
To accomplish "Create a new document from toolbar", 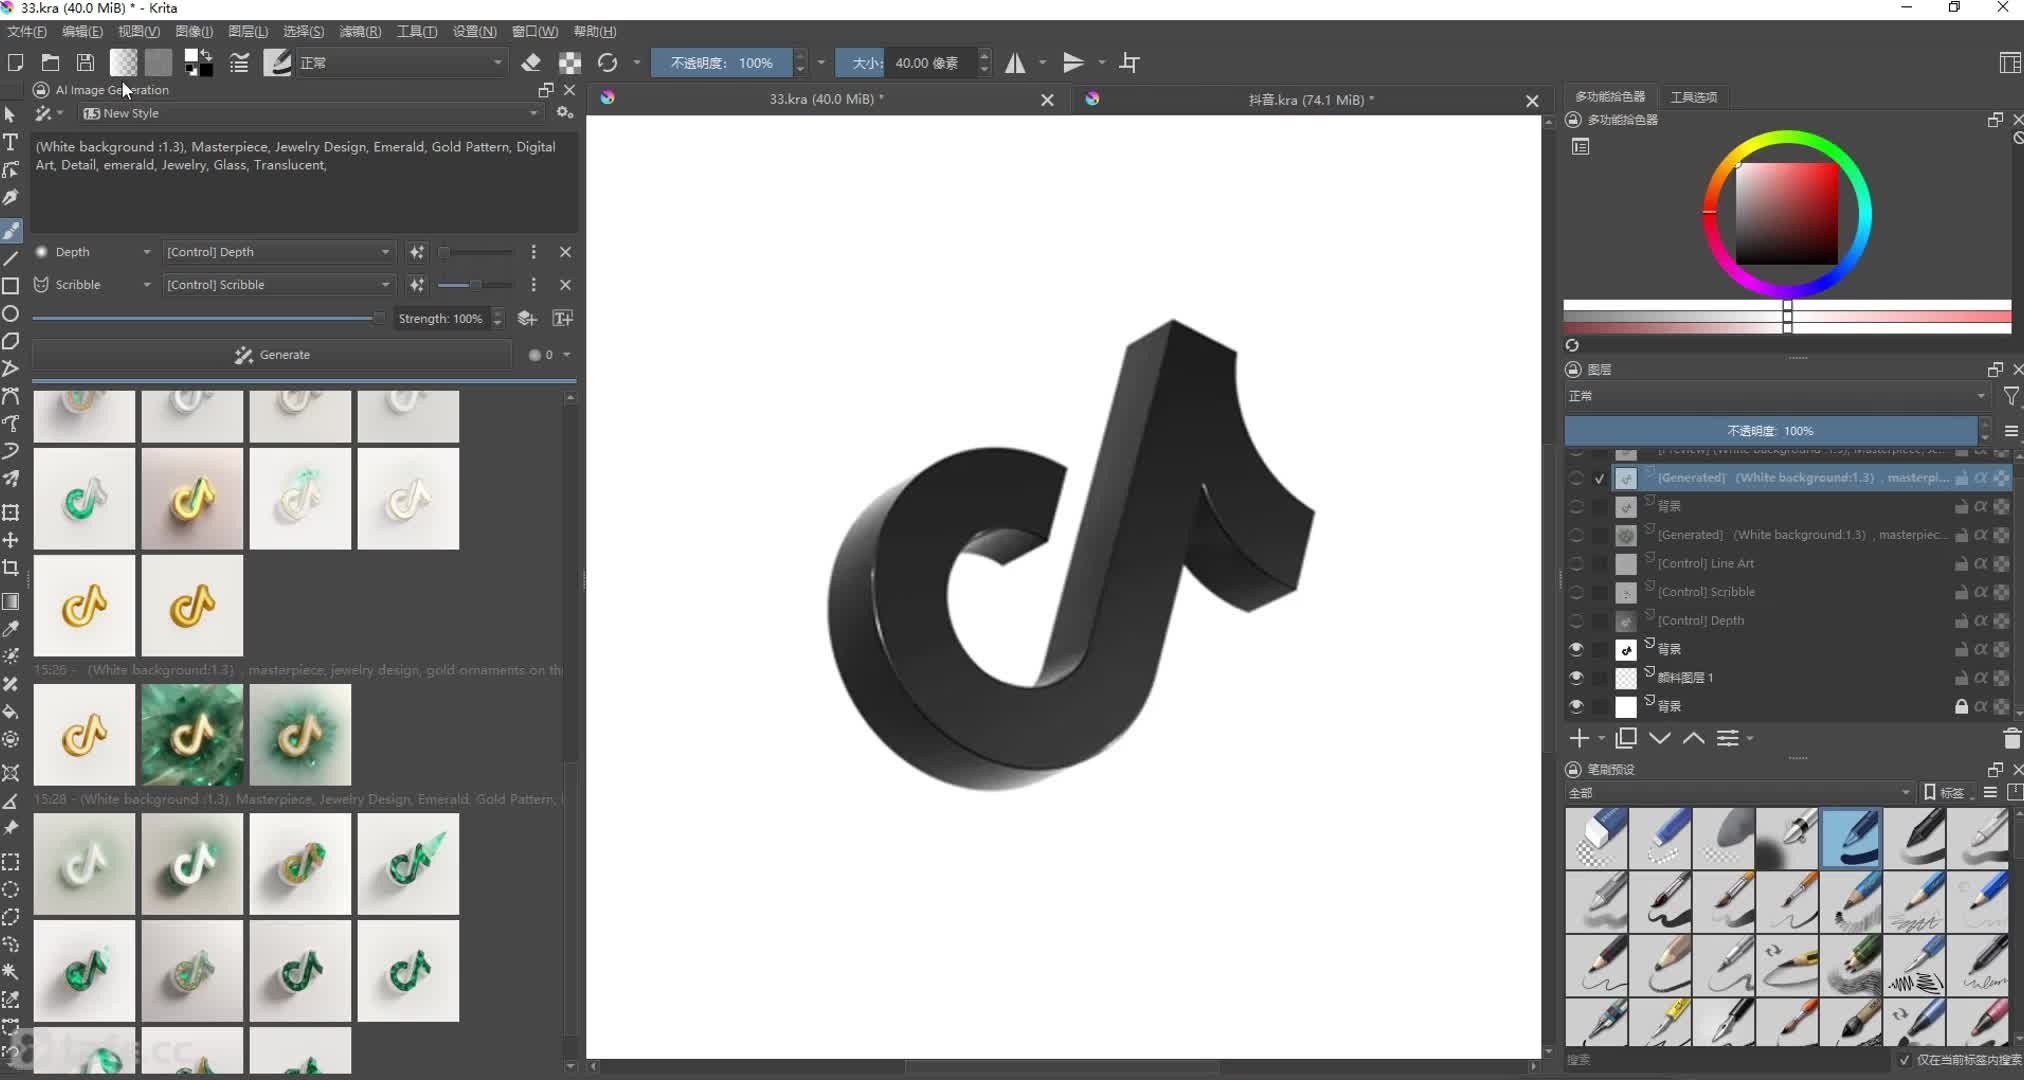I will 15,63.
